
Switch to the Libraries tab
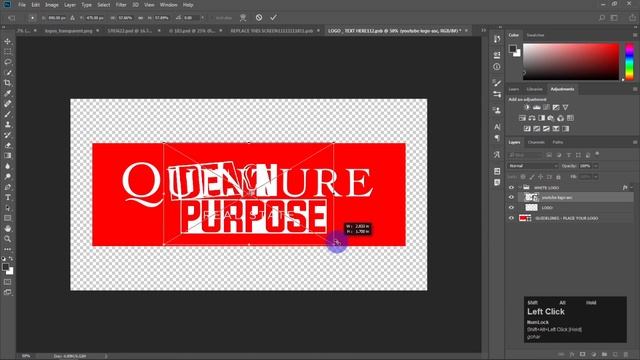coord(534,89)
